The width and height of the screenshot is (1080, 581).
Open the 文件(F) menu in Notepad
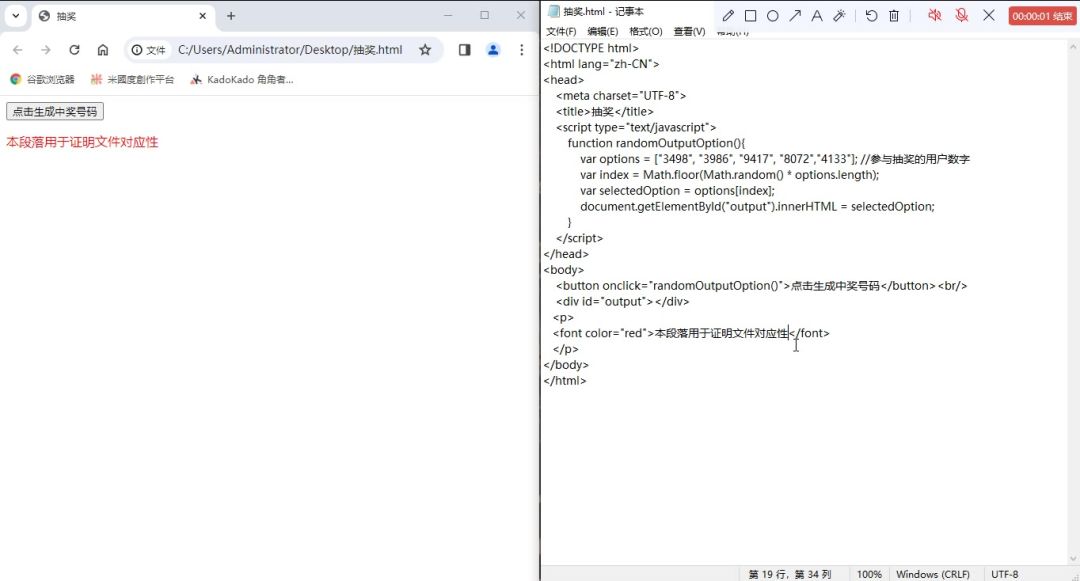click(x=561, y=32)
